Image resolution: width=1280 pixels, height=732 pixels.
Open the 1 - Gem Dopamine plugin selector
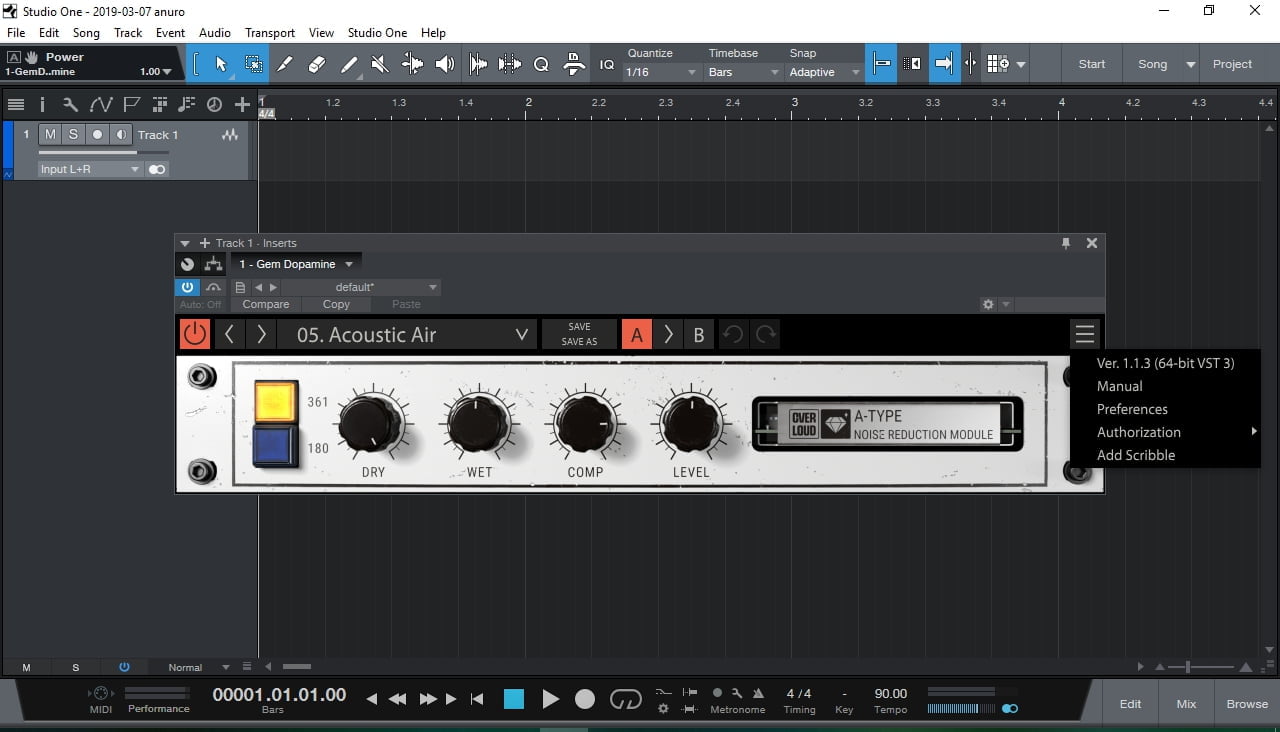(x=296, y=264)
